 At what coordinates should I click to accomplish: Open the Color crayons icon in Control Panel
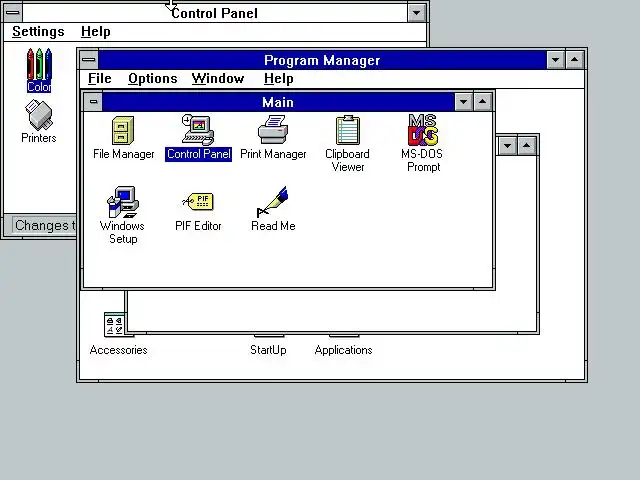tap(39, 64)
